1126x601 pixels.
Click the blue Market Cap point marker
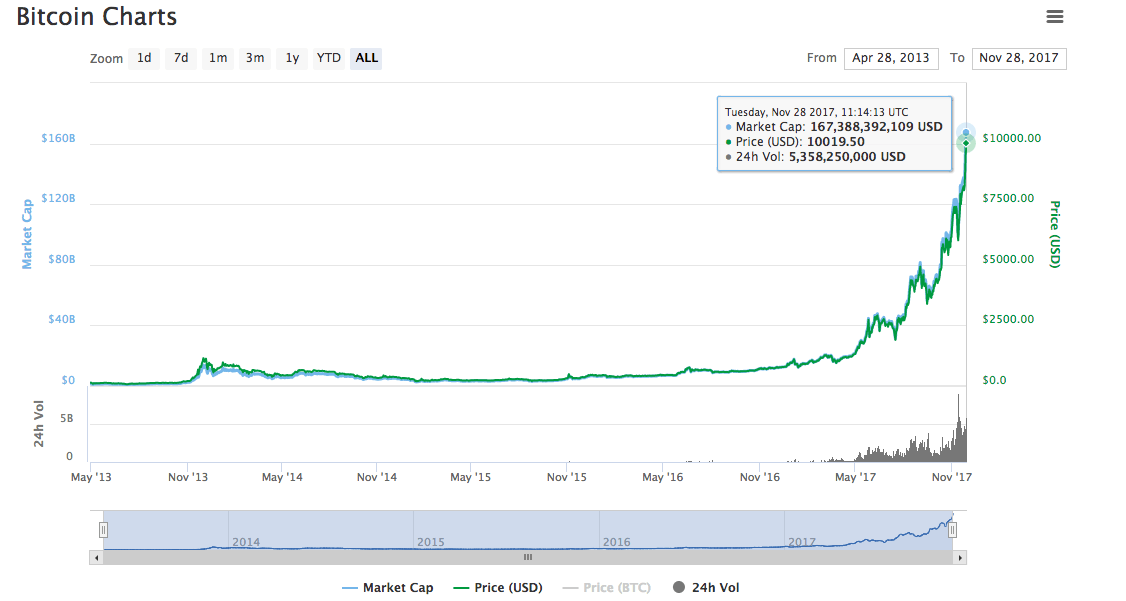coord(966,132)
